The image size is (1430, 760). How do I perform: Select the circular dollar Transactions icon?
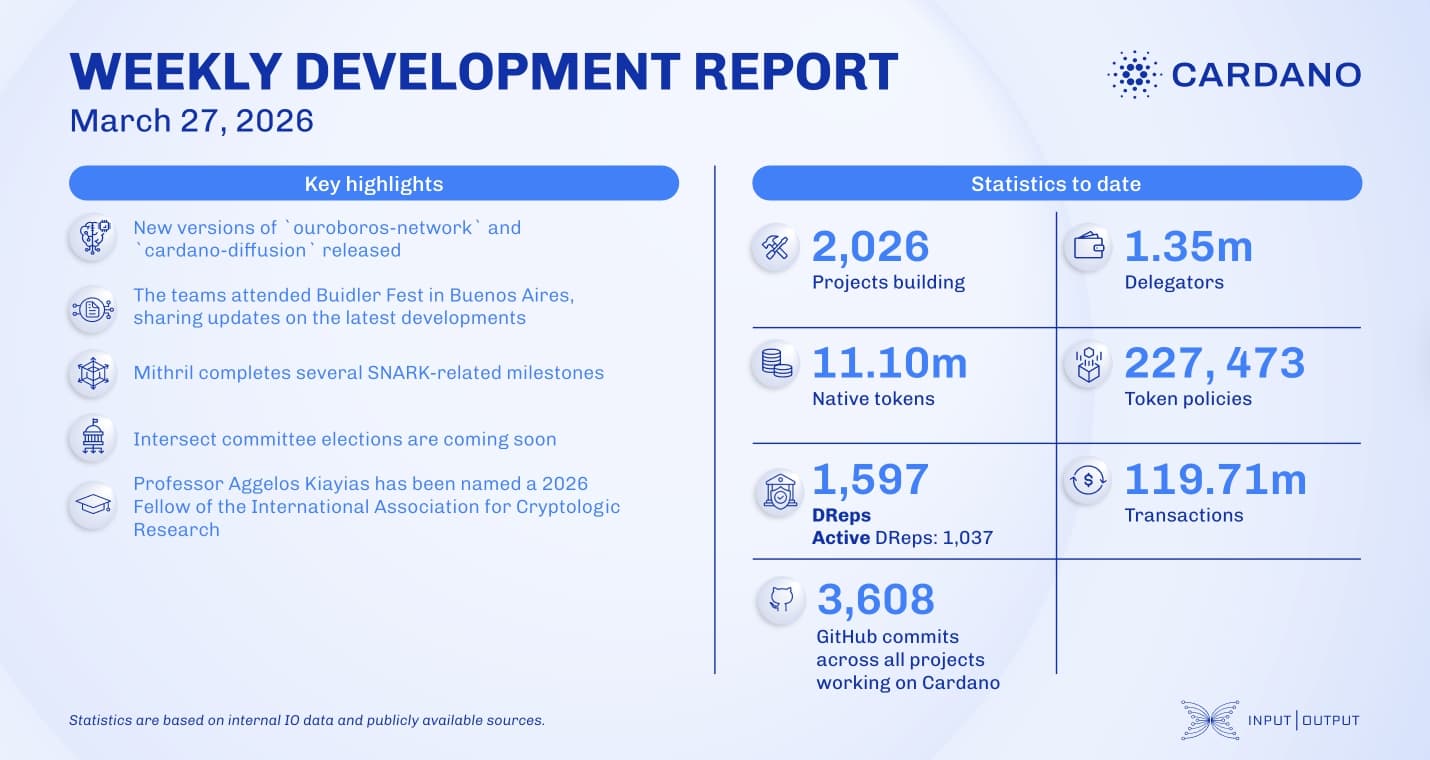pos(1090,479)
